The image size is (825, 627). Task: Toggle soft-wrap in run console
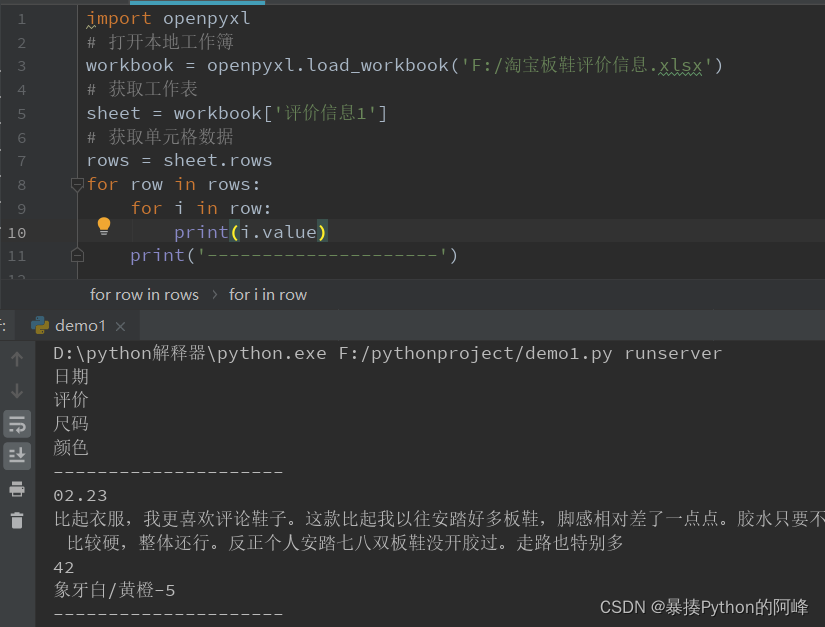17,424
